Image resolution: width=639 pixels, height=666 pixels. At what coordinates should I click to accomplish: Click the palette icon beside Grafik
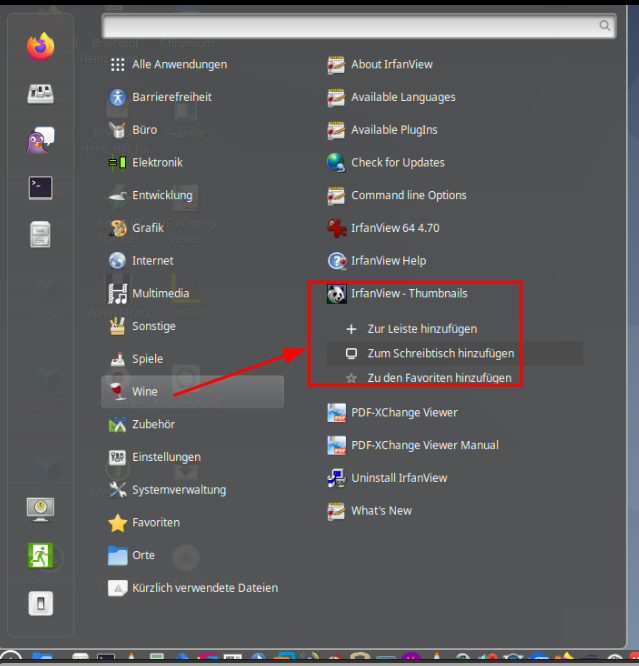tap(118, 228)
